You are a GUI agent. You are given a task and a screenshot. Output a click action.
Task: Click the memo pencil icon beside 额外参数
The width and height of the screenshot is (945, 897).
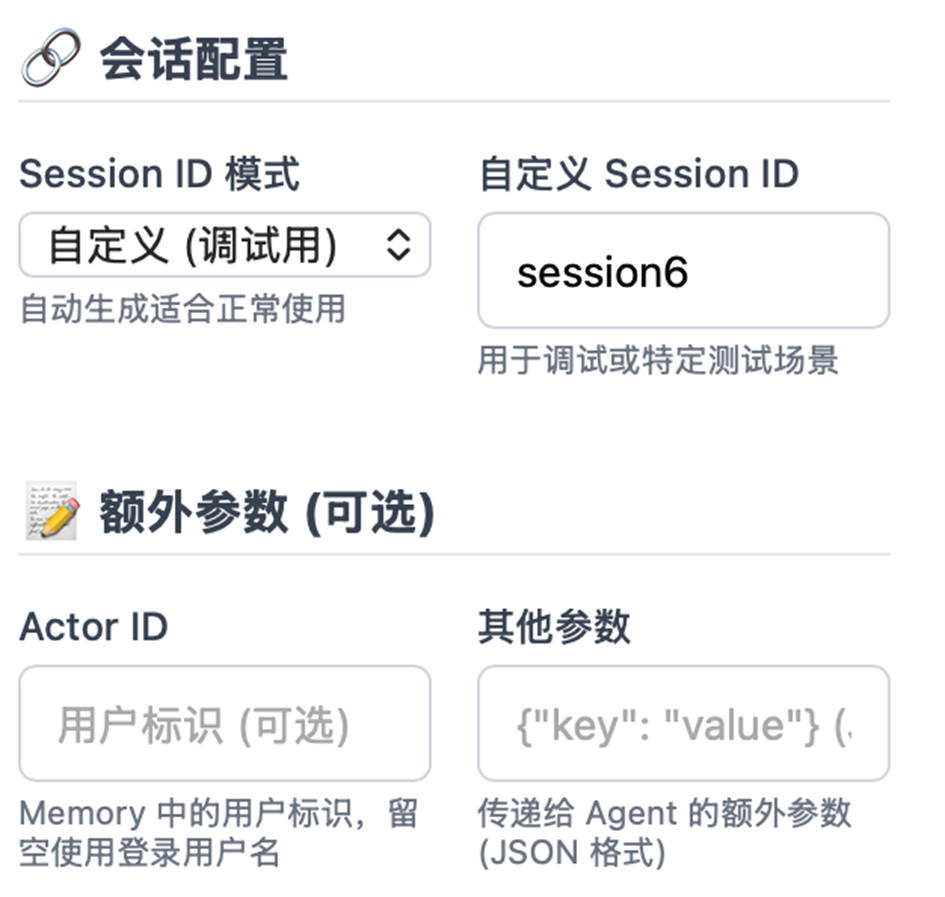pyautogui.click(x=51, y=513)
